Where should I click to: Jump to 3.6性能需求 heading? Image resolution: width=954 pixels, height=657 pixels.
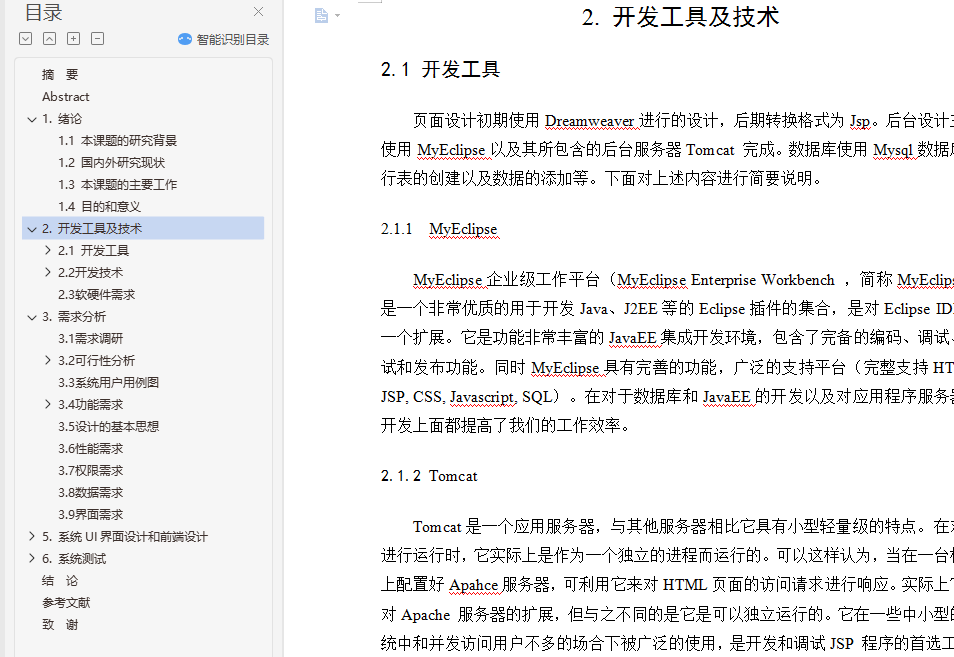click(91, 448)
